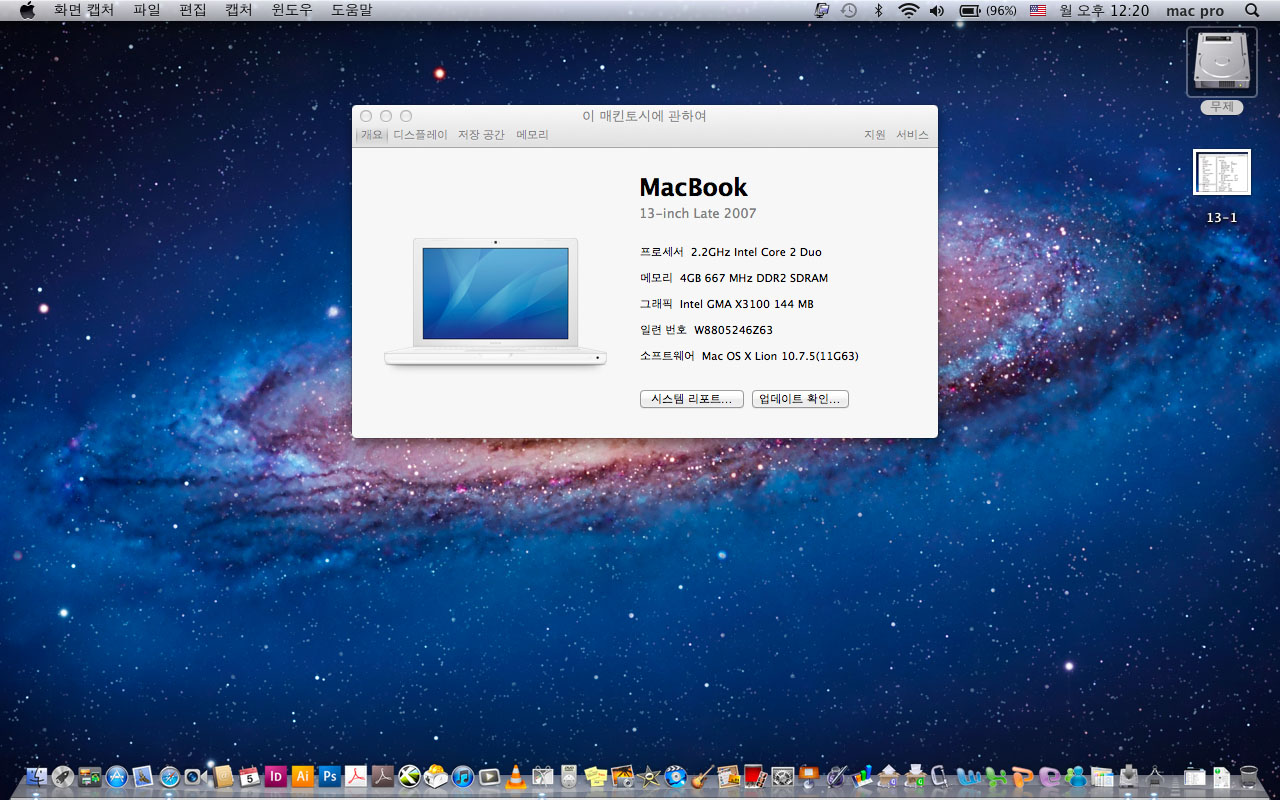Open Safari browser in the dock

pyautogui.click(x=169, y=776)
